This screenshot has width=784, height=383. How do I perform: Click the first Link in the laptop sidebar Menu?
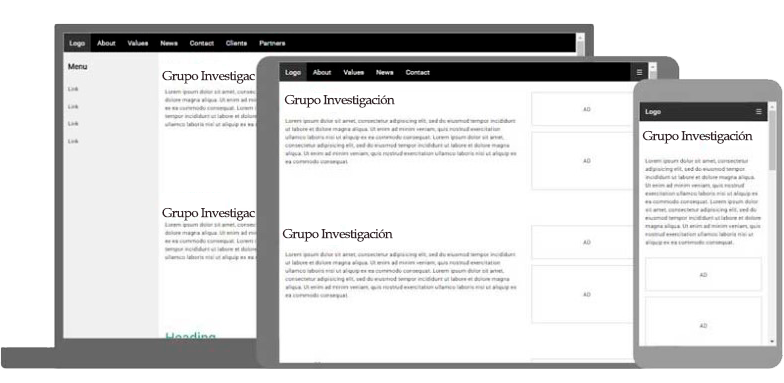[73, 89]
